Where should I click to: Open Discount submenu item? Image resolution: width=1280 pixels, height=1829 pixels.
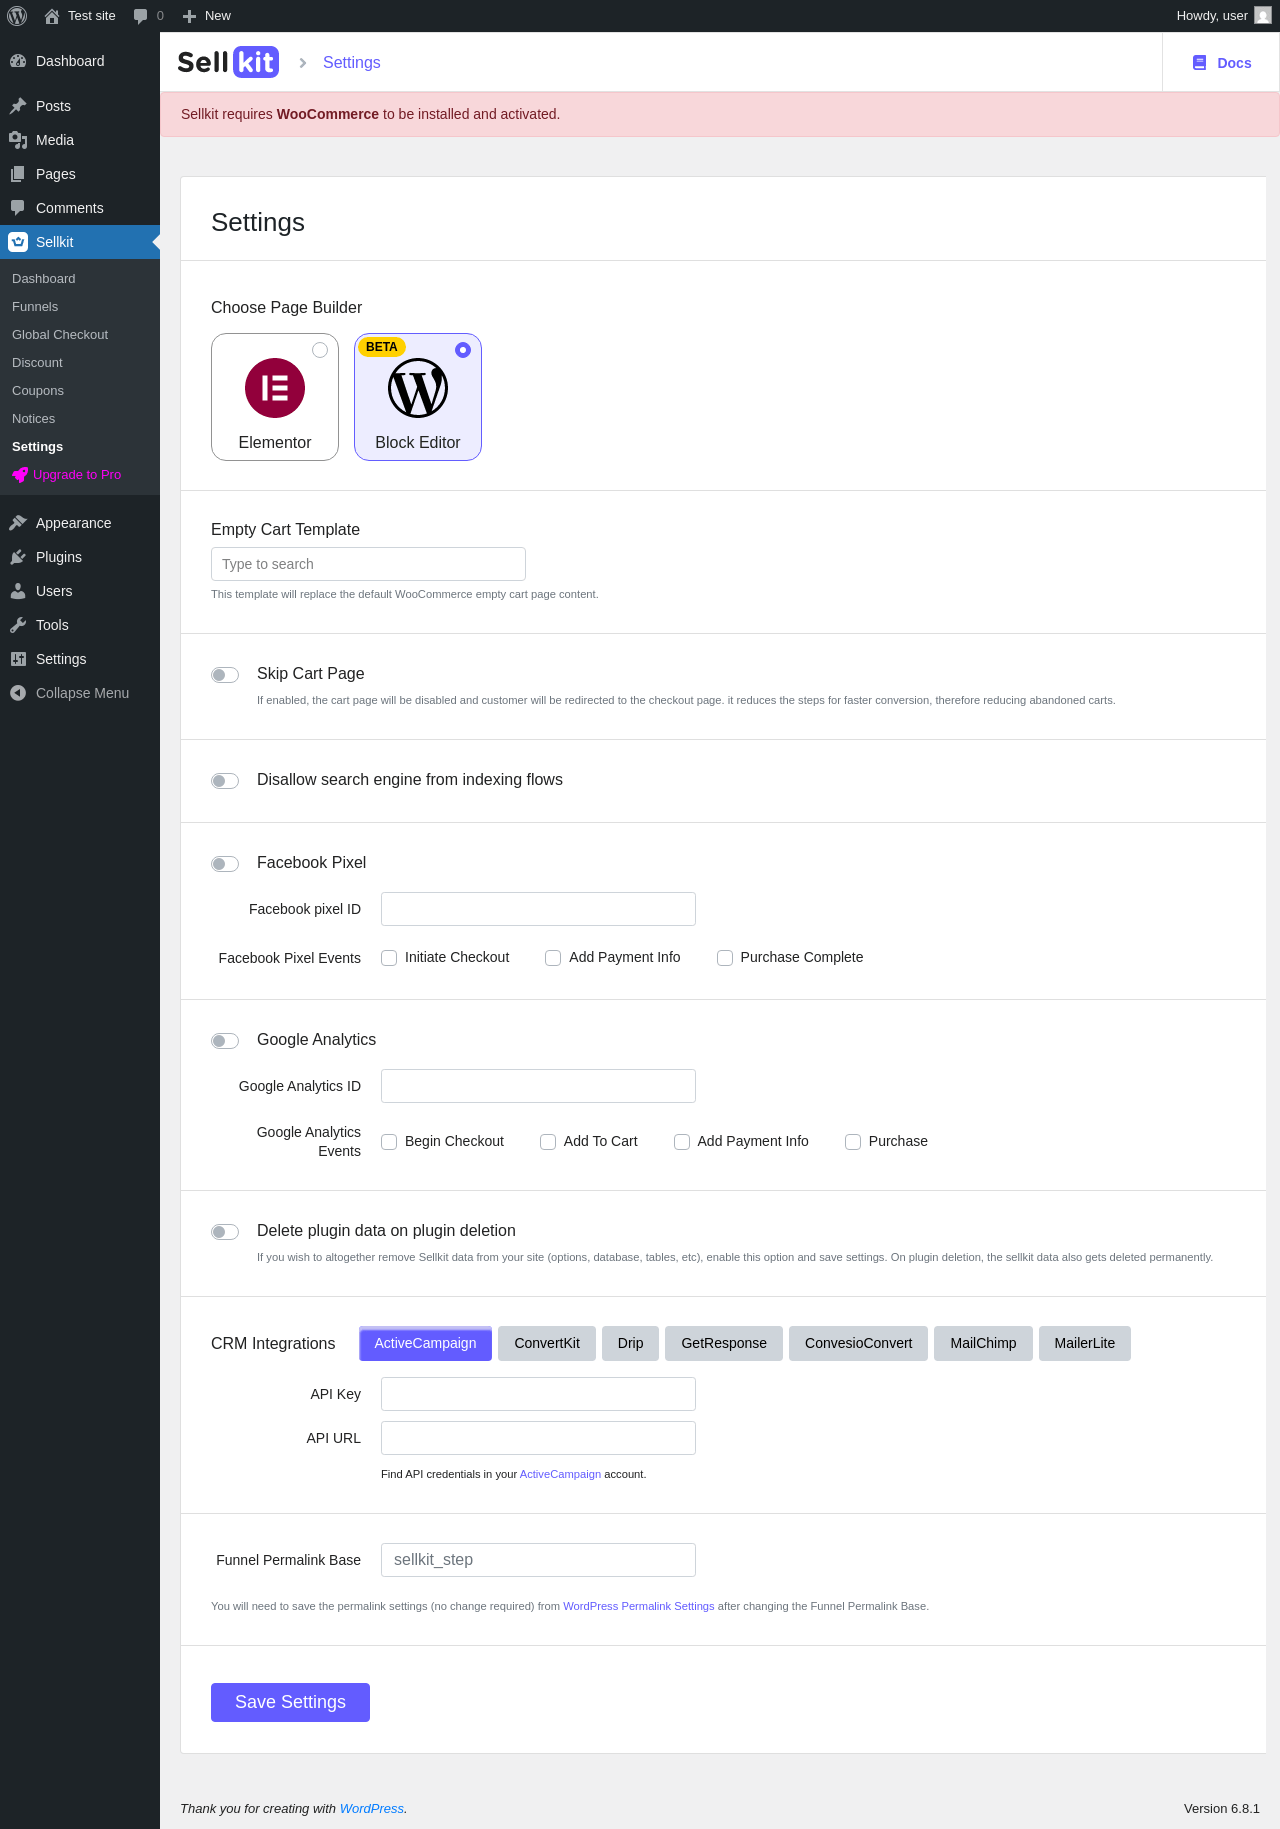pos(37,363)
